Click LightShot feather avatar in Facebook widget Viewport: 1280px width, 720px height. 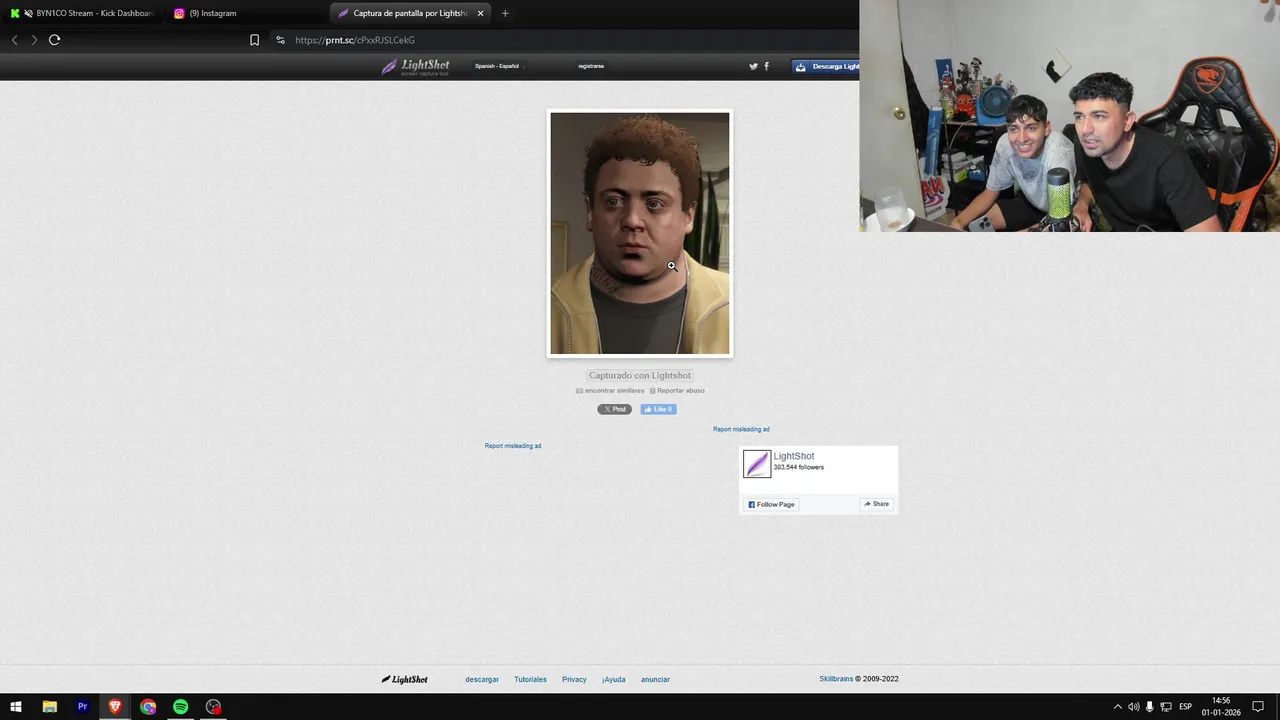click(x=757, y=463)
